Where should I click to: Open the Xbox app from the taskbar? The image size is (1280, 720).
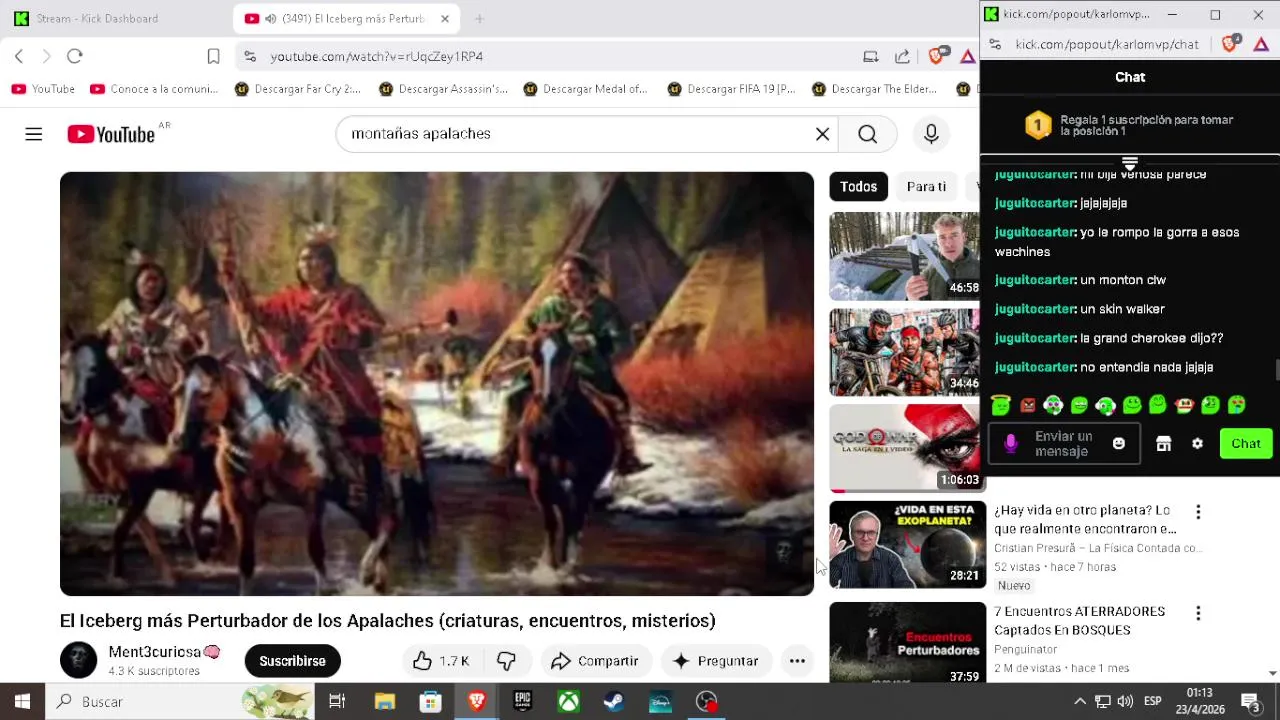pos(568,702)
